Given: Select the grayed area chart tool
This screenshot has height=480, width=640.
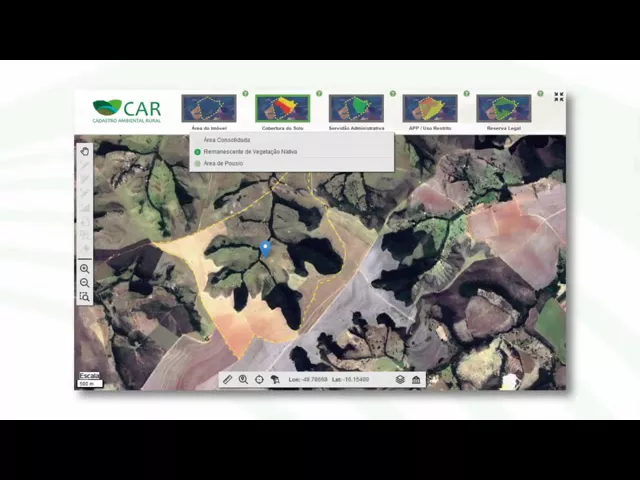Looking at the screenshot, I should tap(84, 207).
